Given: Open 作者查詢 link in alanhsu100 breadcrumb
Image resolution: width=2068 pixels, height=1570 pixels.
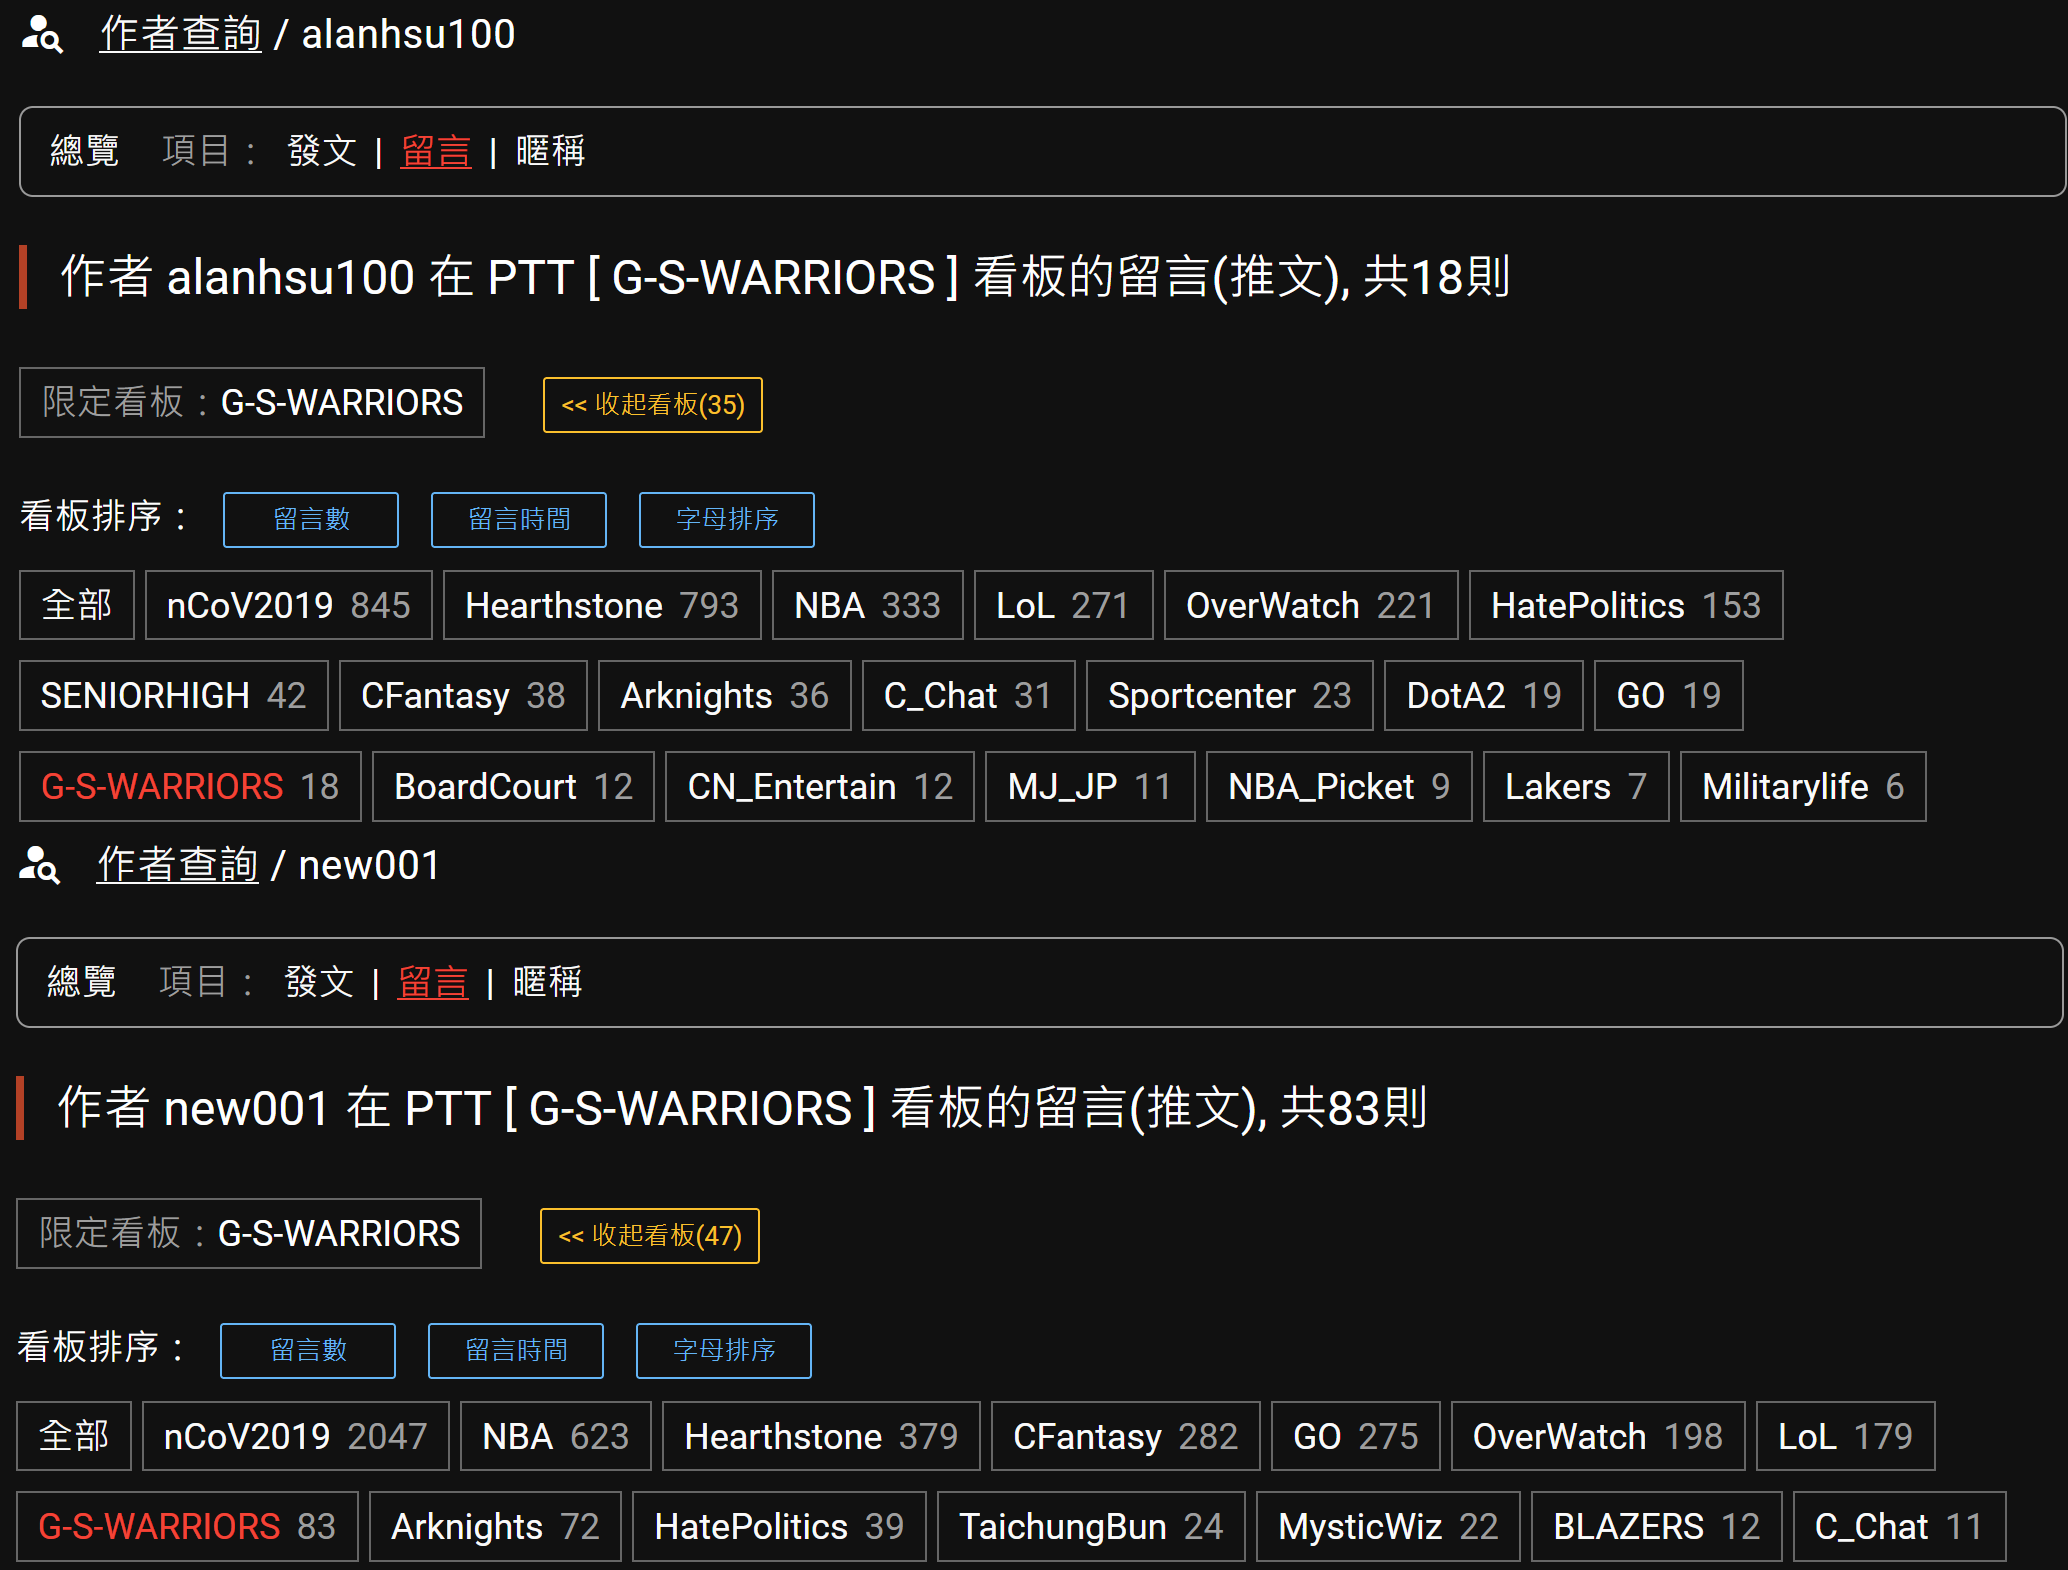Looking at the screenshot, I should (x=180, y=34).
